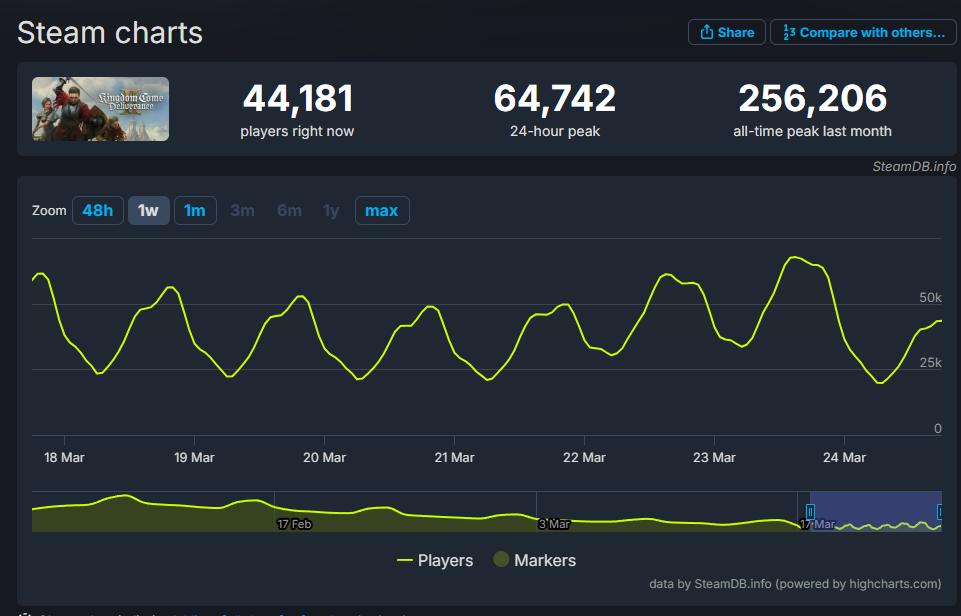Grab the right navigator range handle
Viewport: 961px width, 616px height.
point(940,512)
